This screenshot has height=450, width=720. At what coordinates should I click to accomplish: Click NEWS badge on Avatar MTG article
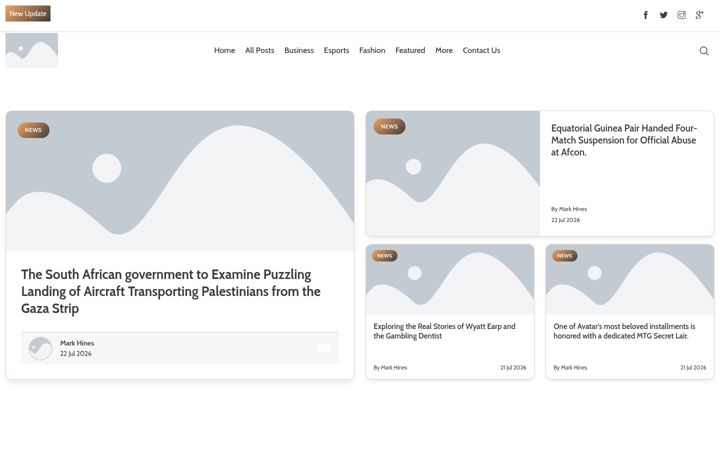564,256
